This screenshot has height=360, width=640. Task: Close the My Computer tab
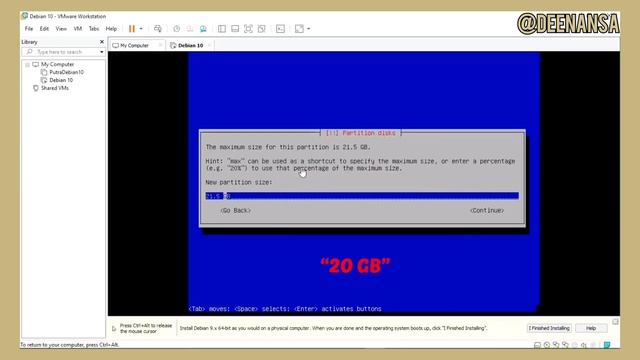[160, 45]
